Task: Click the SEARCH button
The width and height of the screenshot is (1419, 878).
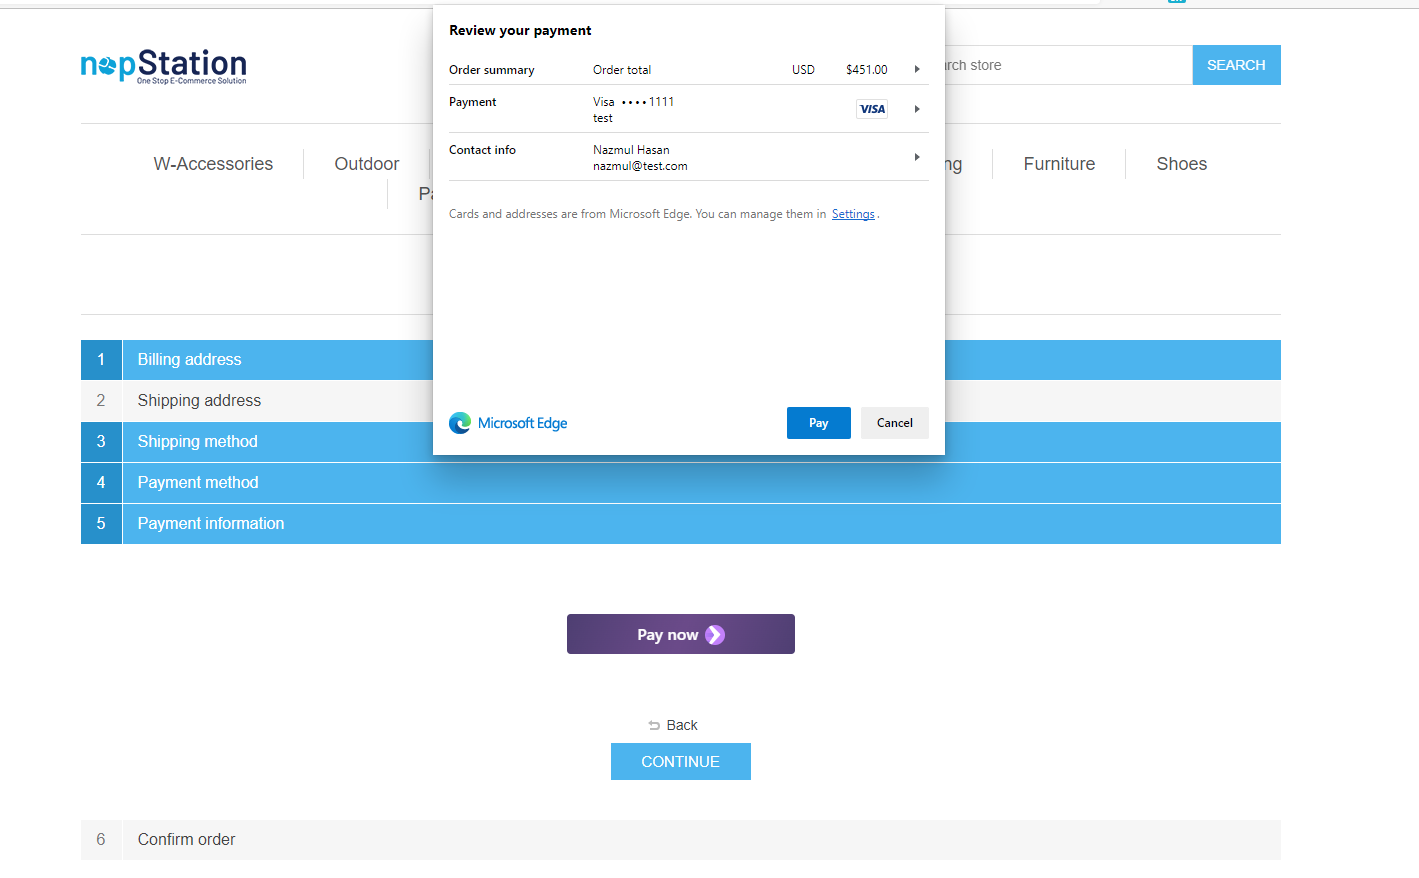Action: pyautogui.click(x=1236, y=65)
